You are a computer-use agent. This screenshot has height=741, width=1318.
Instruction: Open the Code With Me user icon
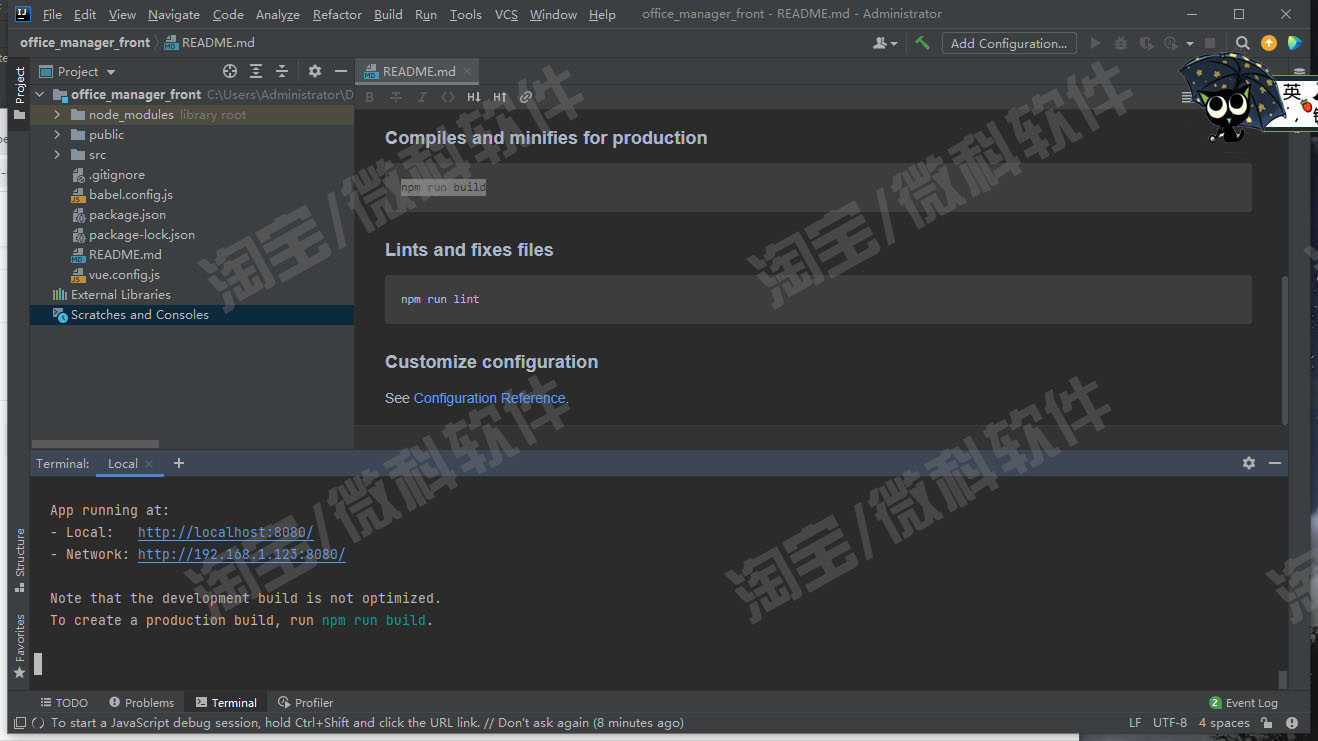[884, 43]
